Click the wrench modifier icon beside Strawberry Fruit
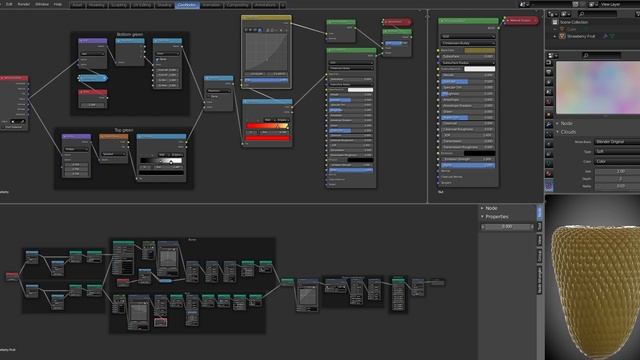The height and width of the screenshot is (360, 640). 605,36
